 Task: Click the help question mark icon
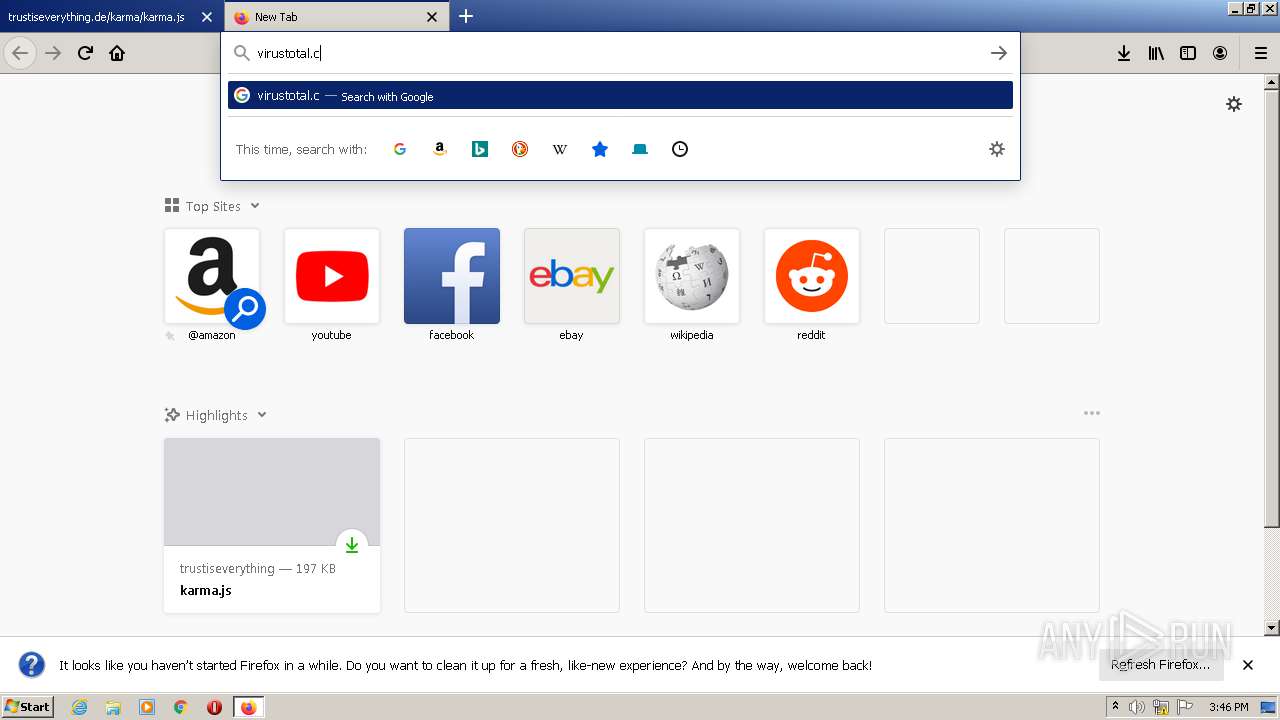pyautogui.click(x=32, y=665)
